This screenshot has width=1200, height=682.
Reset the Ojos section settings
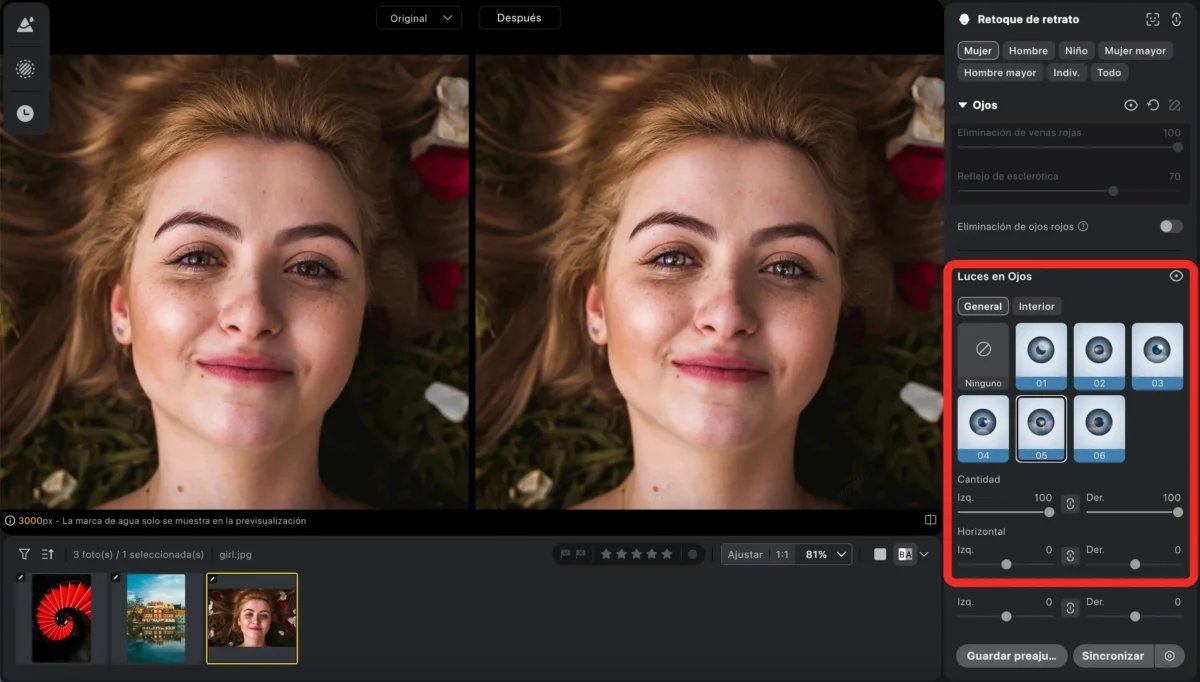(x=1153, y=105)
